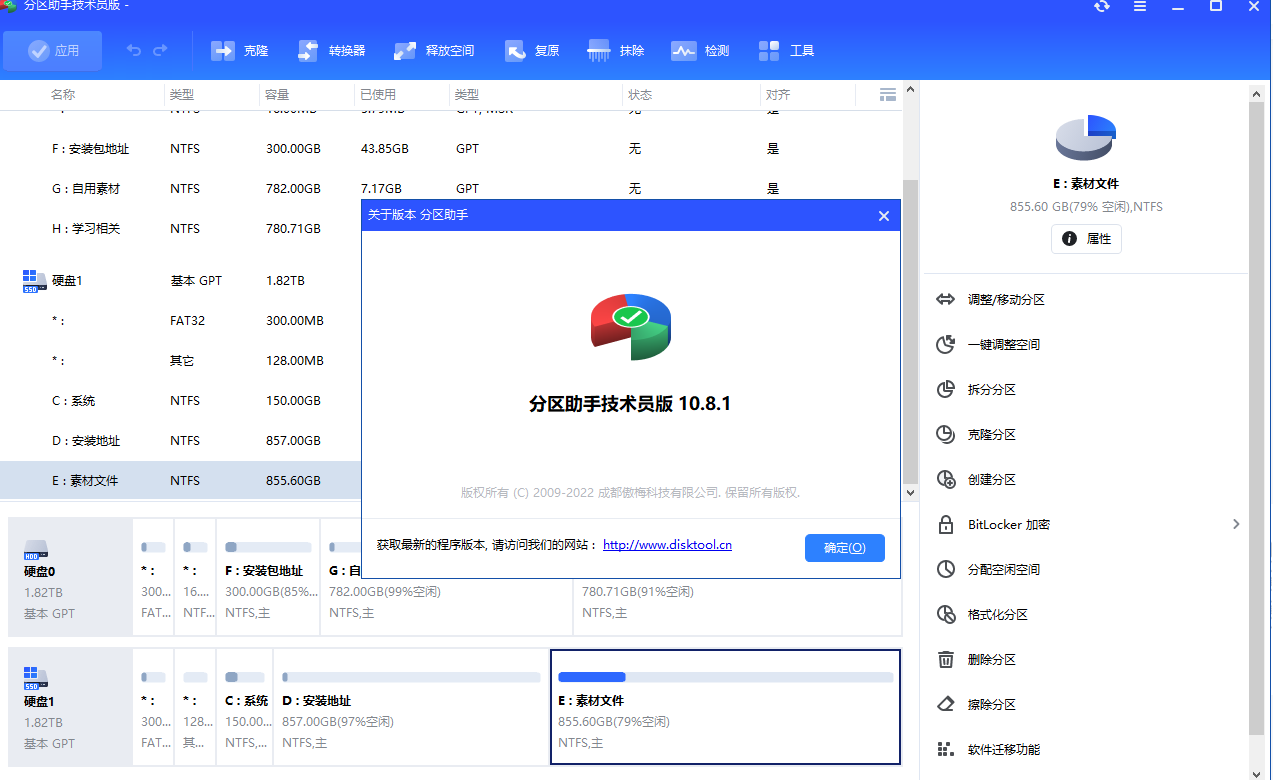Confirm the about dialog with 确定(O)
Screen dimensions: 1273x780
pos(844,547)
